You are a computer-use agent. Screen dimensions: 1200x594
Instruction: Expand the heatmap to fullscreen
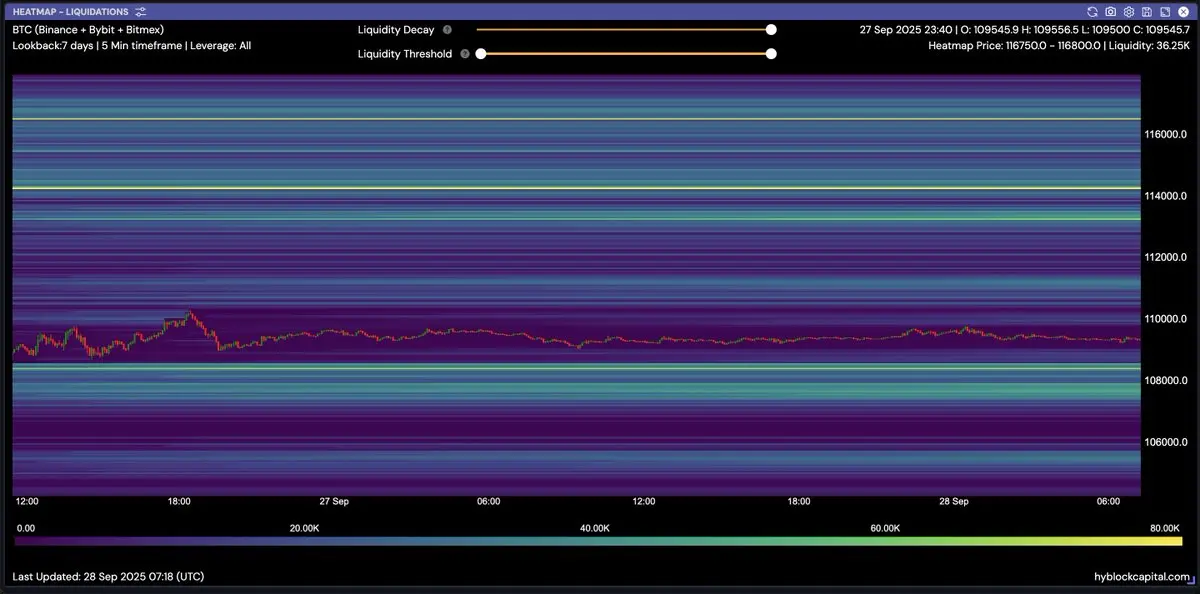1163,11
